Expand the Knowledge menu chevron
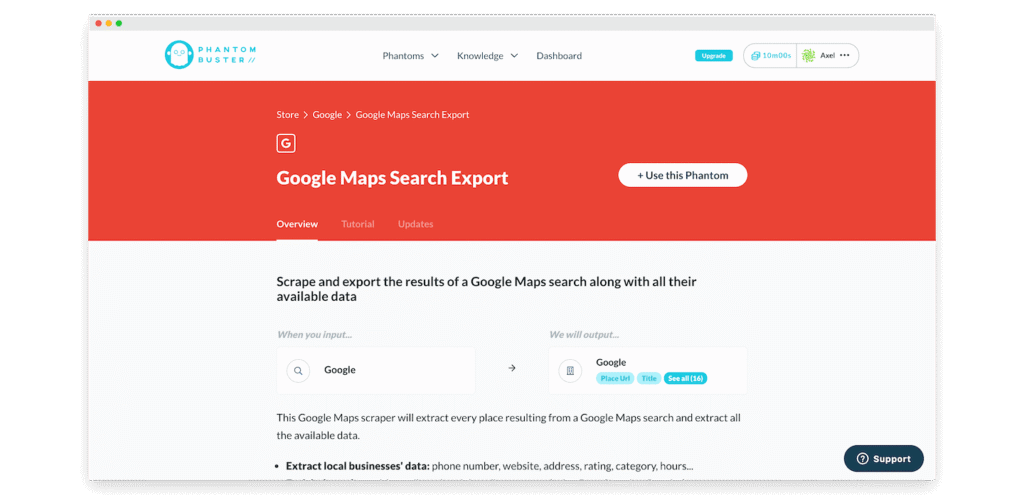1024x495 pixels. click(x=514, y=56)
